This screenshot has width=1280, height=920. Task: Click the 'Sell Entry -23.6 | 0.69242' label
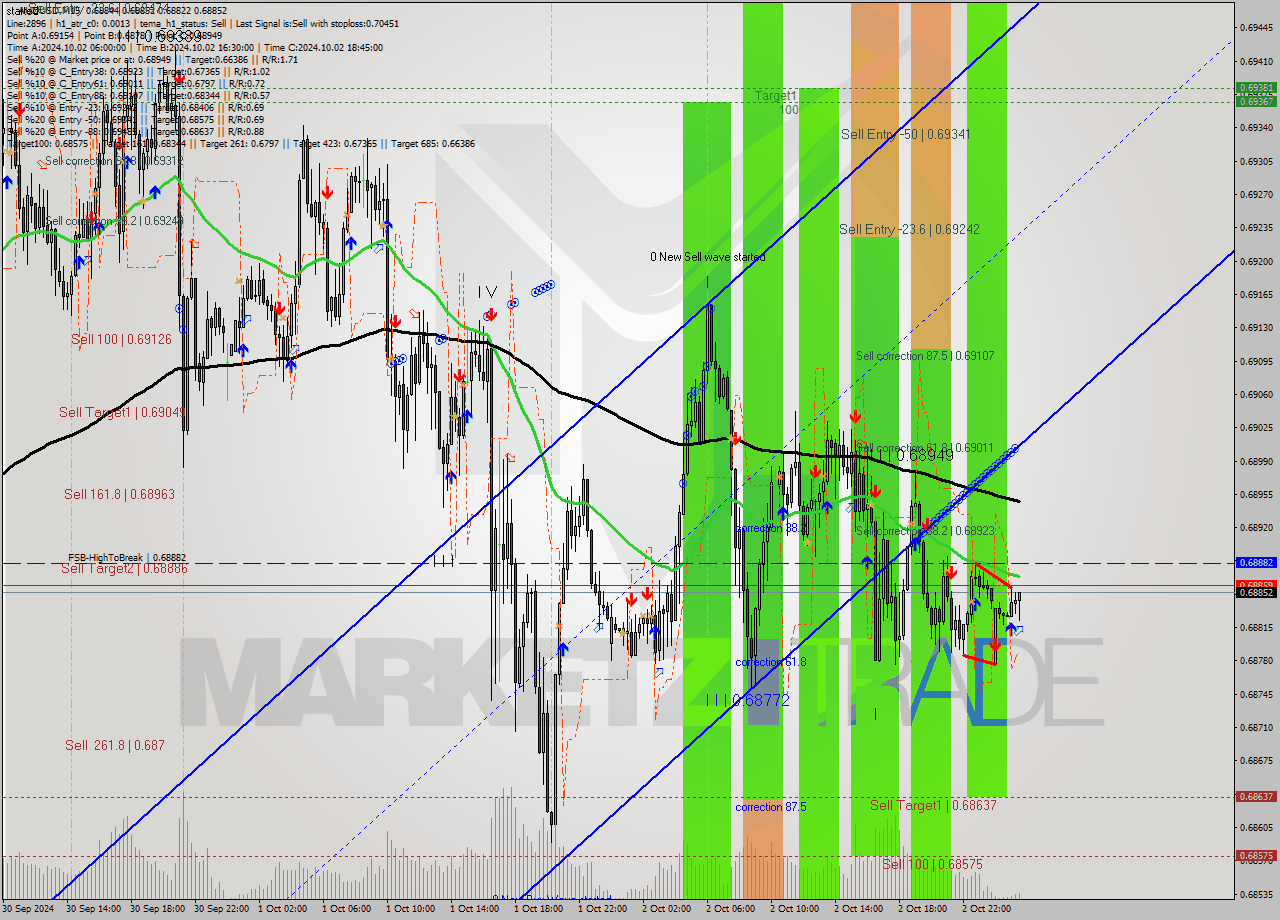pos(909,229)
